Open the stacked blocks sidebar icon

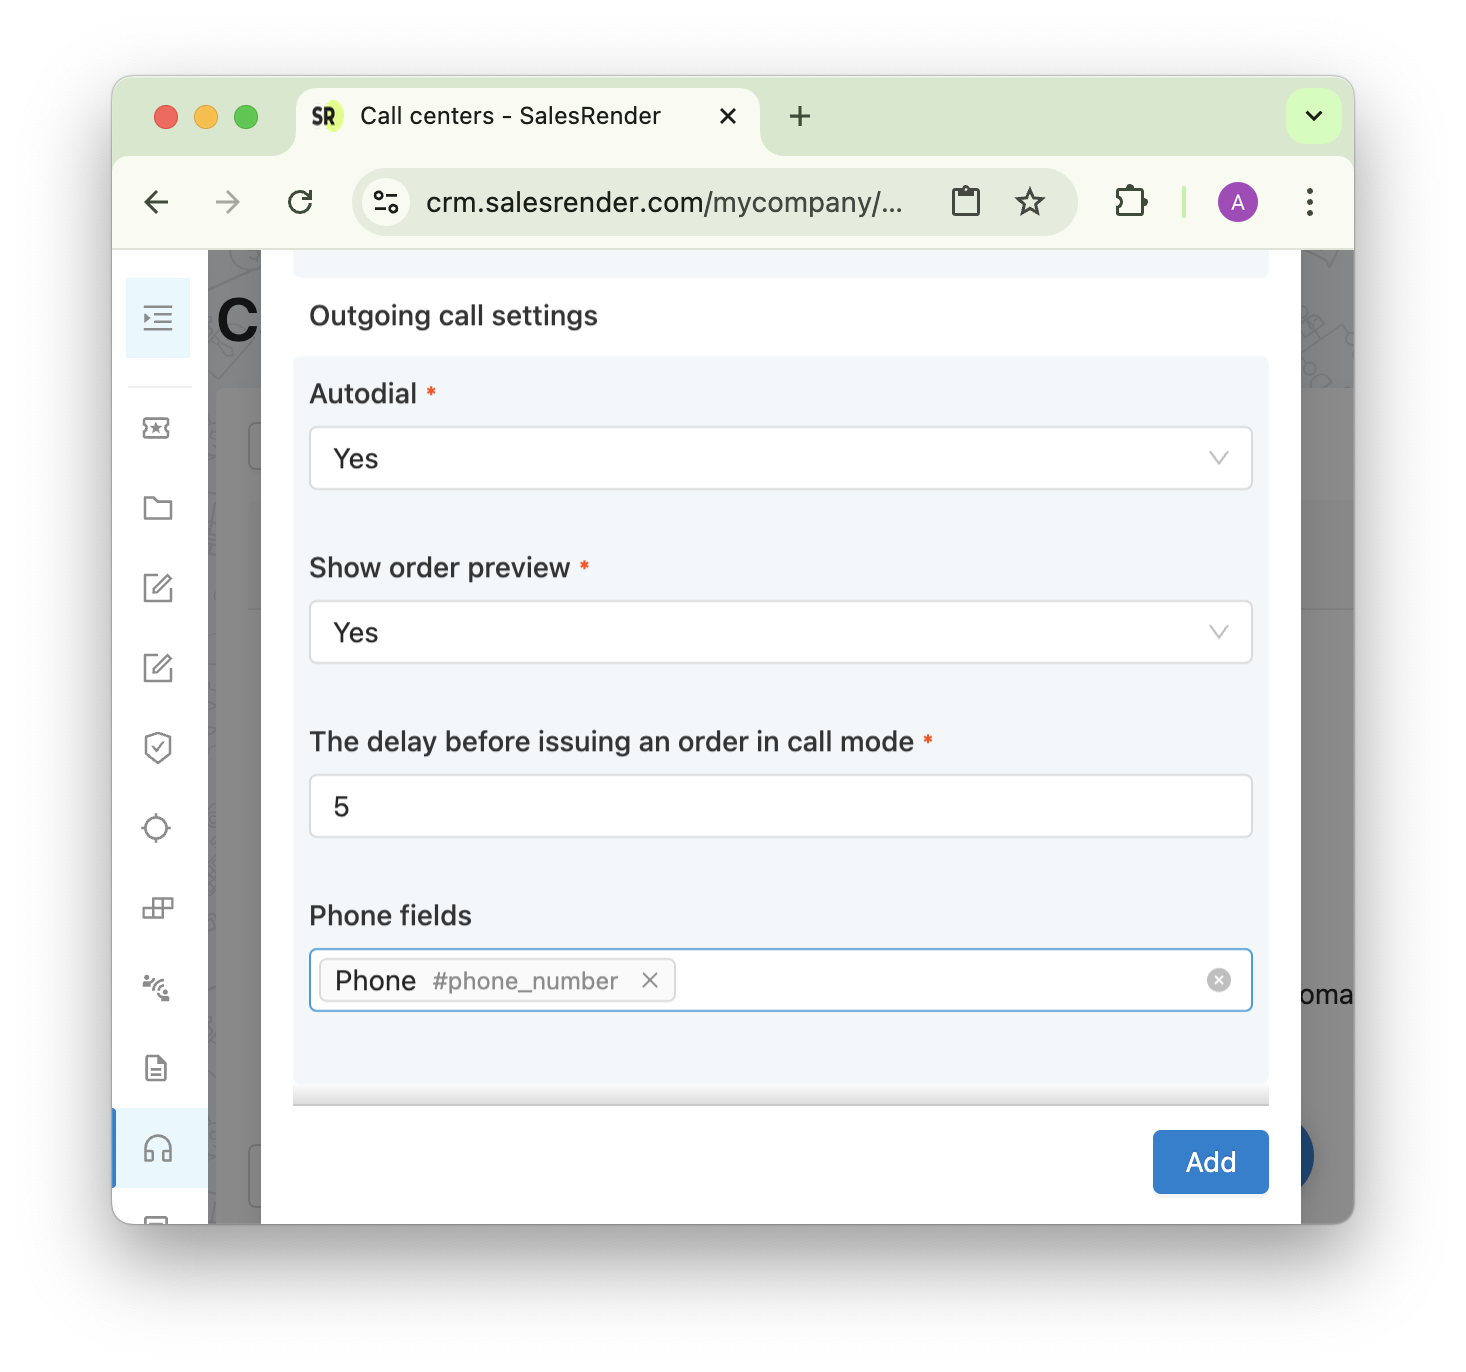[157, 908]
